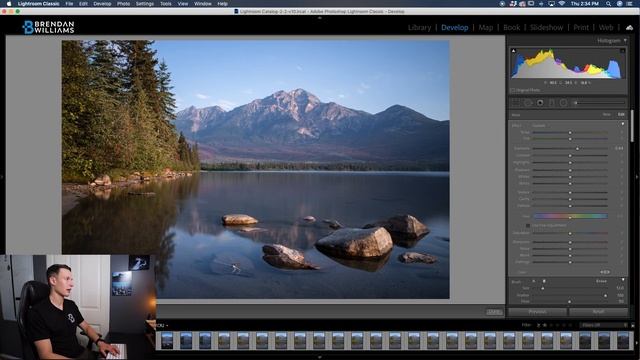Image resolution: width=640 pixels, height=360 pixels.
Task: Collapse the effect sliders disclosure triangle
Action: pos(623,124)
